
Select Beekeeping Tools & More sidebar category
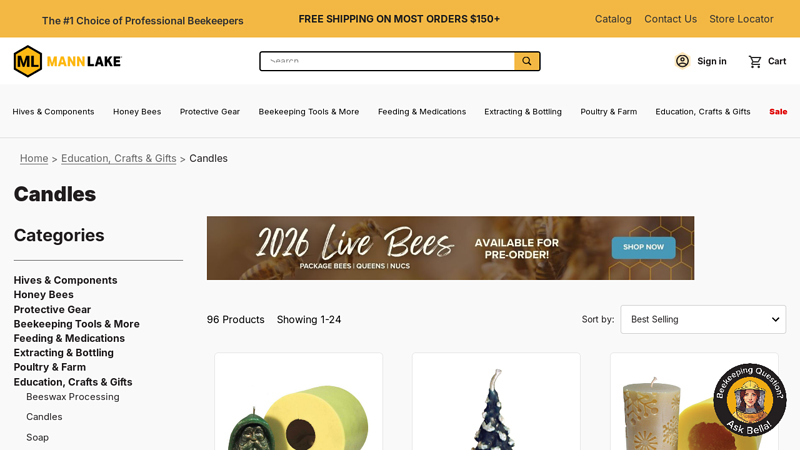(x=77, y=324)
